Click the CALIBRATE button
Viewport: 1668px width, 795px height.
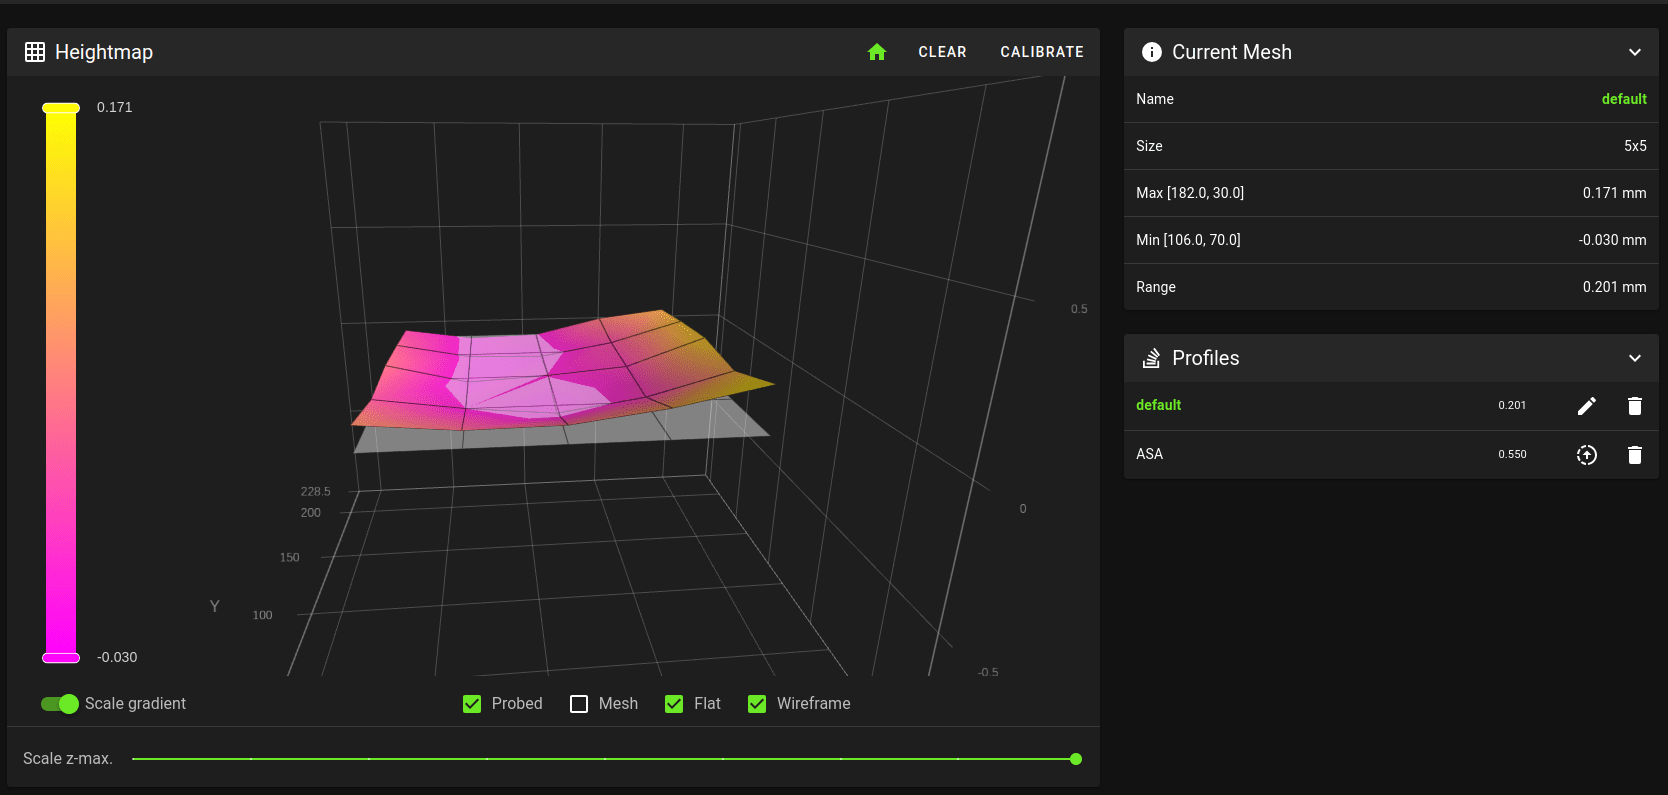(x=1042, y=52)
